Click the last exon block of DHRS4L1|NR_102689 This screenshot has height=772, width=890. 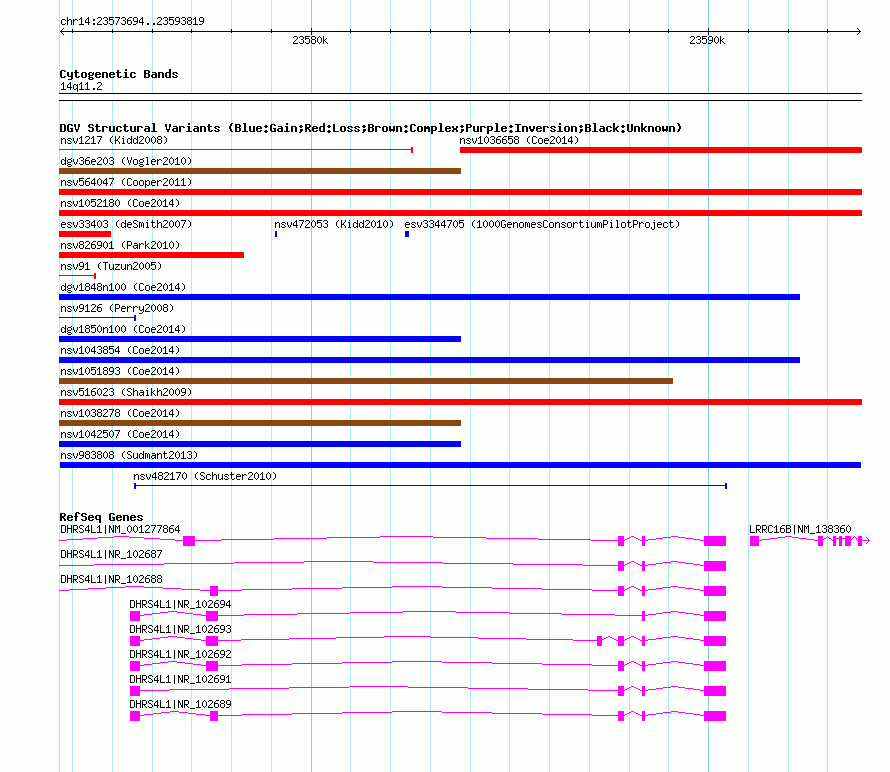(715, 716)
